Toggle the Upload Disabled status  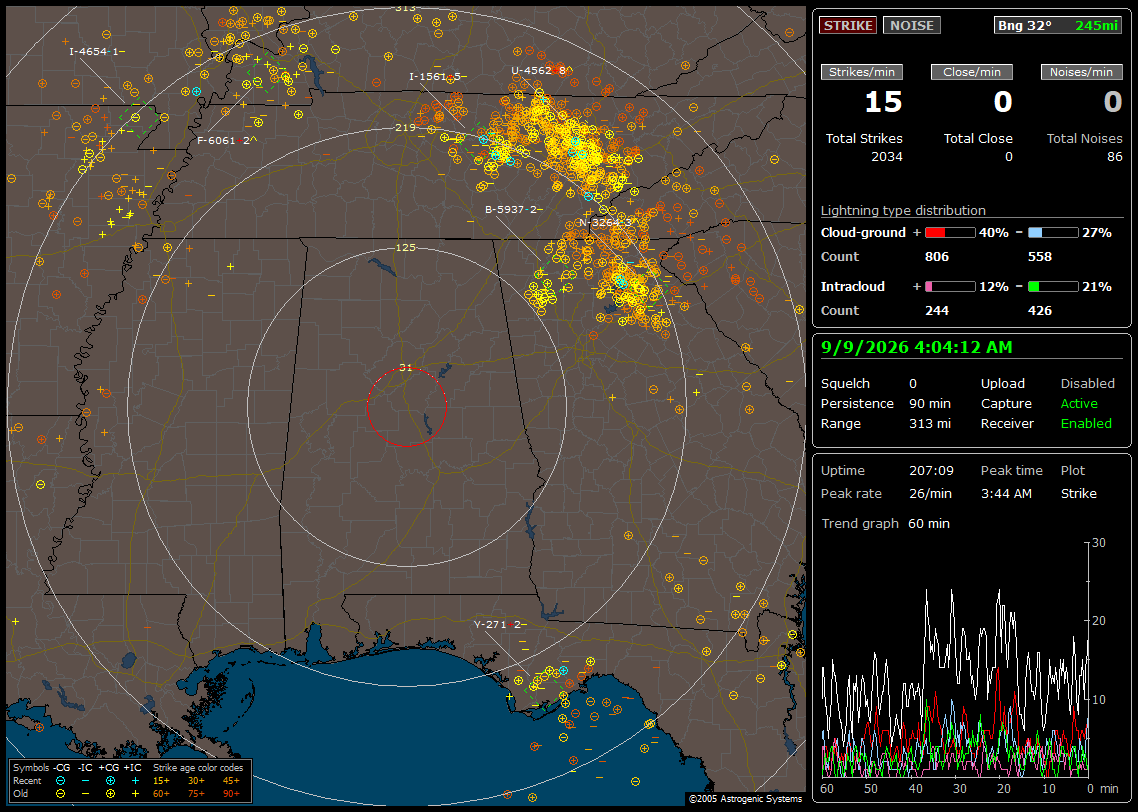click(x=1087, y=383)
